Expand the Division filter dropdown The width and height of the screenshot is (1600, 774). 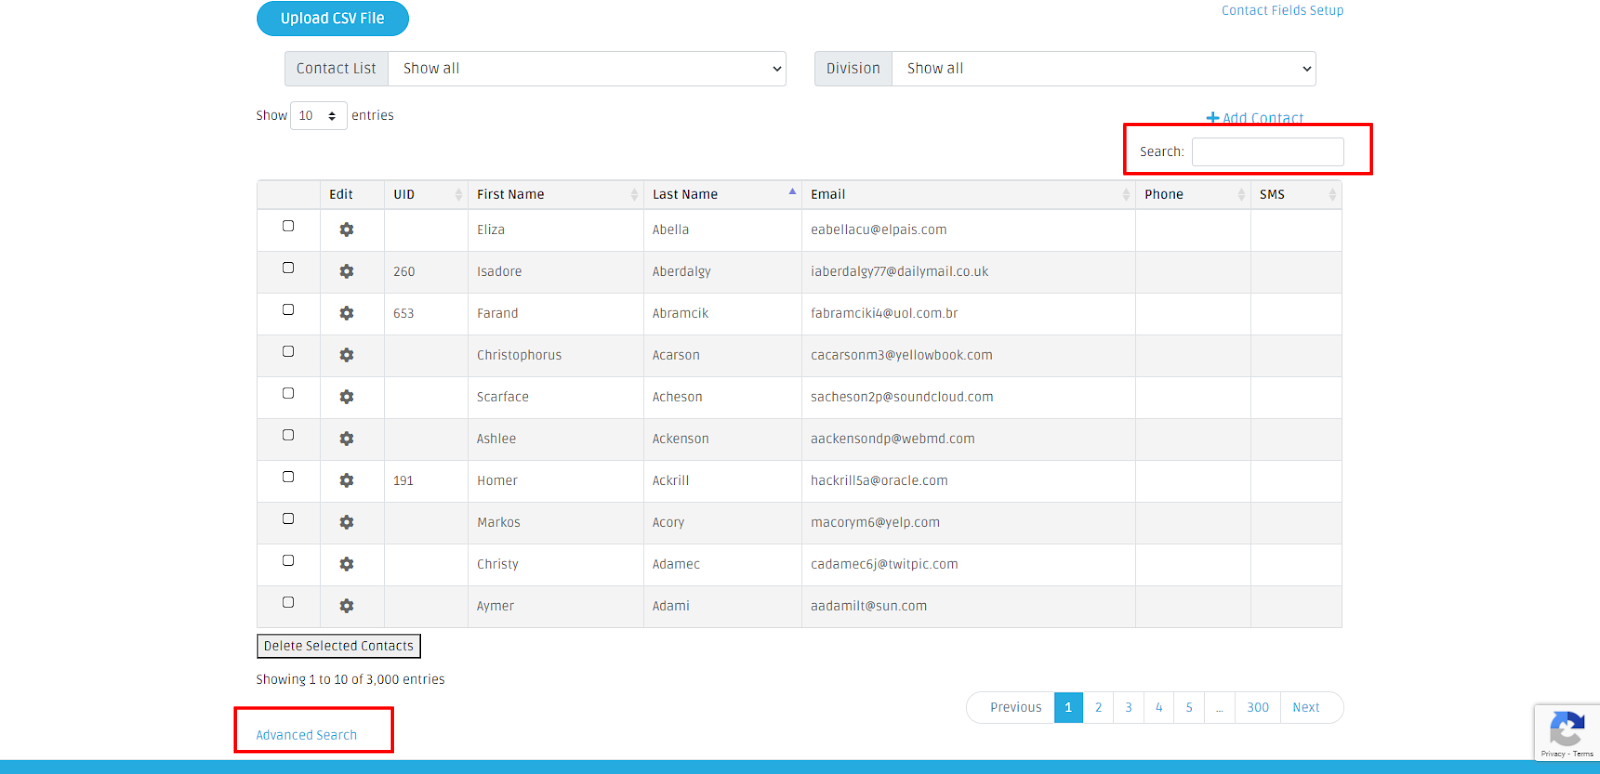[x=1103, y=69]
